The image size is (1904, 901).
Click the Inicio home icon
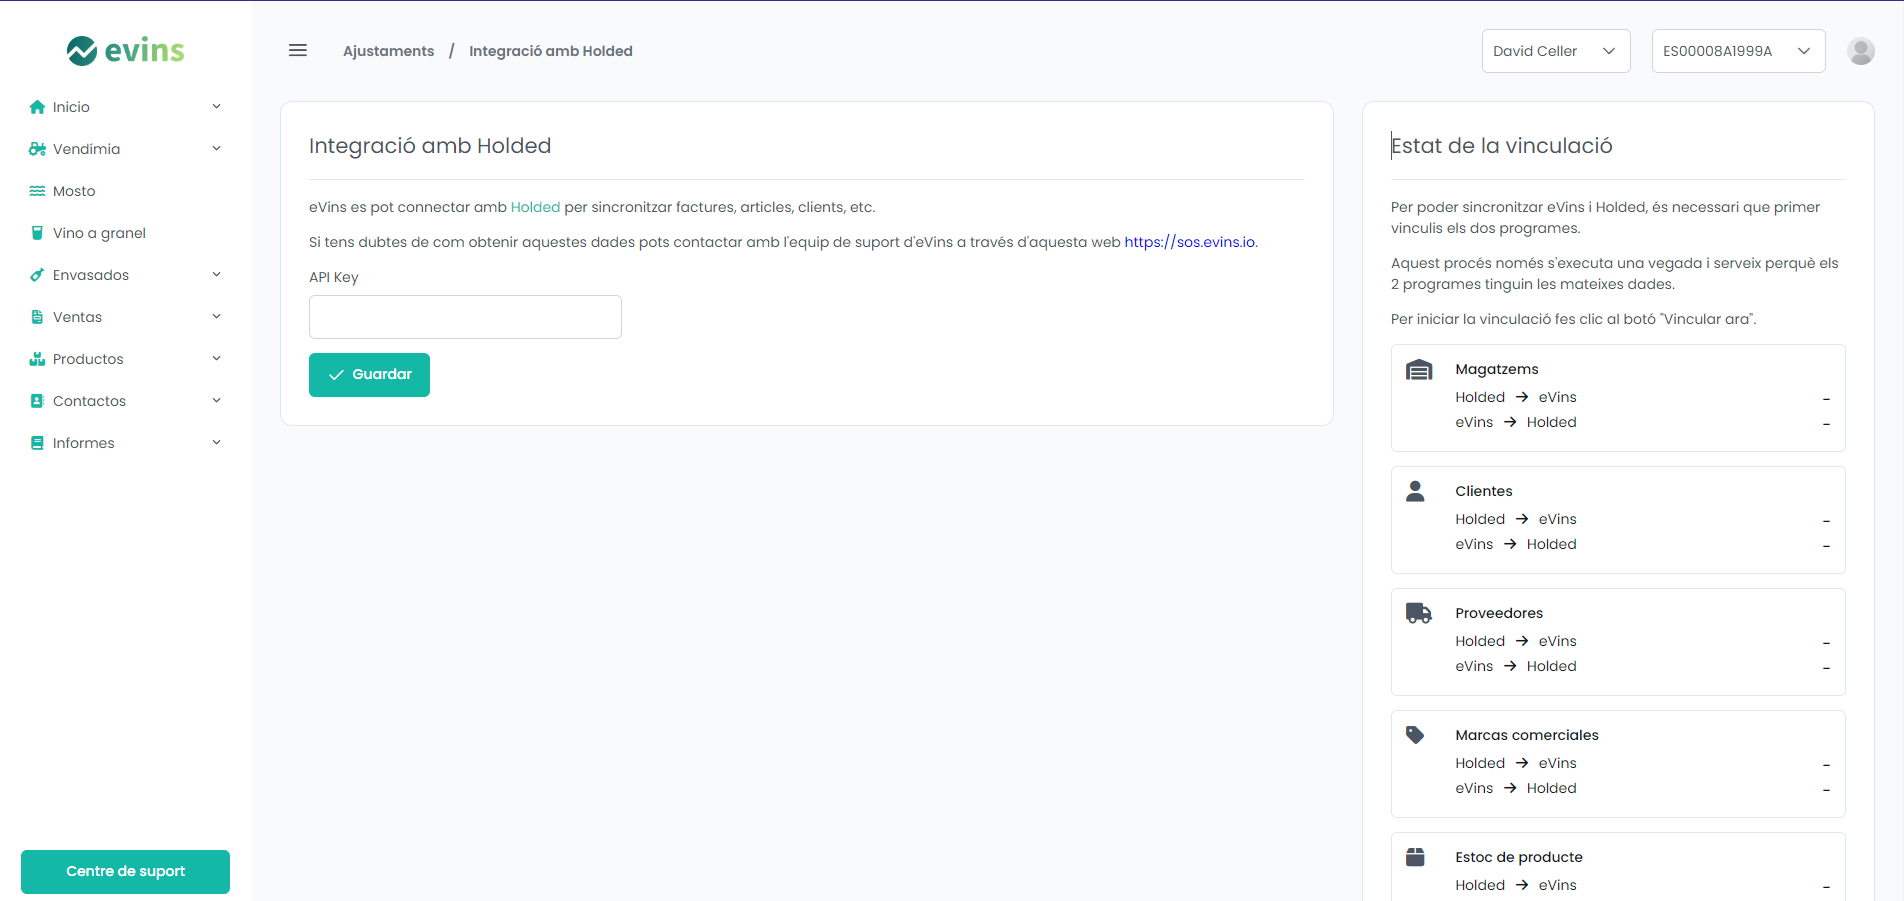click(37, 107)
